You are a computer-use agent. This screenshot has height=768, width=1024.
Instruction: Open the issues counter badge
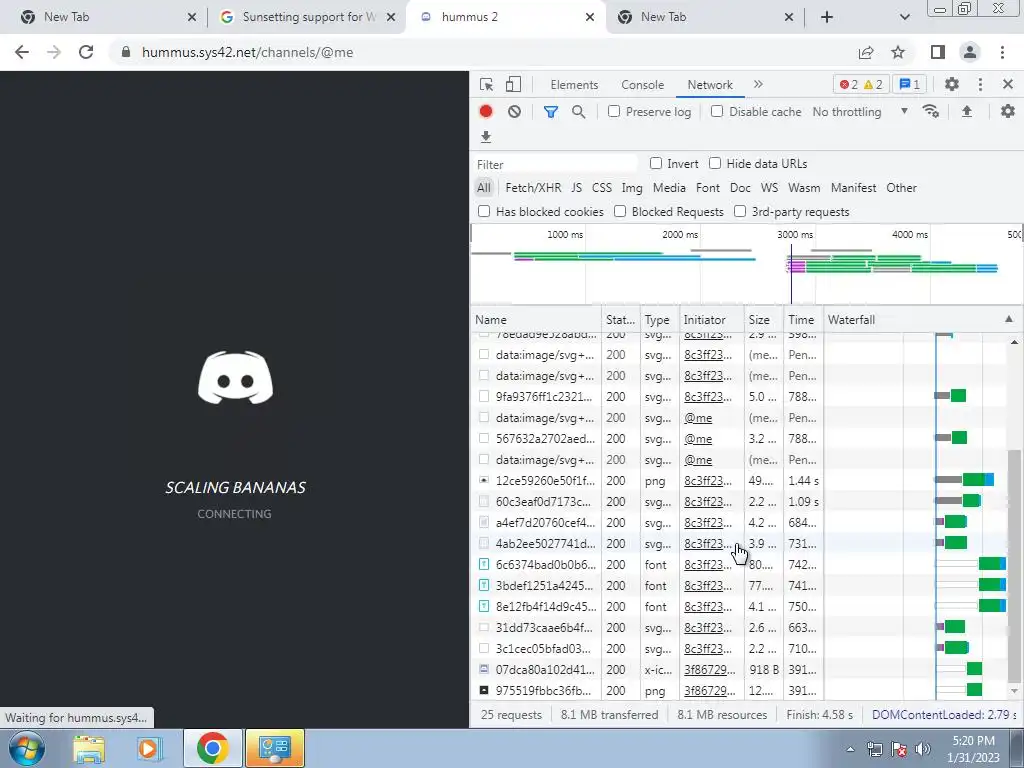click(910, 85)
